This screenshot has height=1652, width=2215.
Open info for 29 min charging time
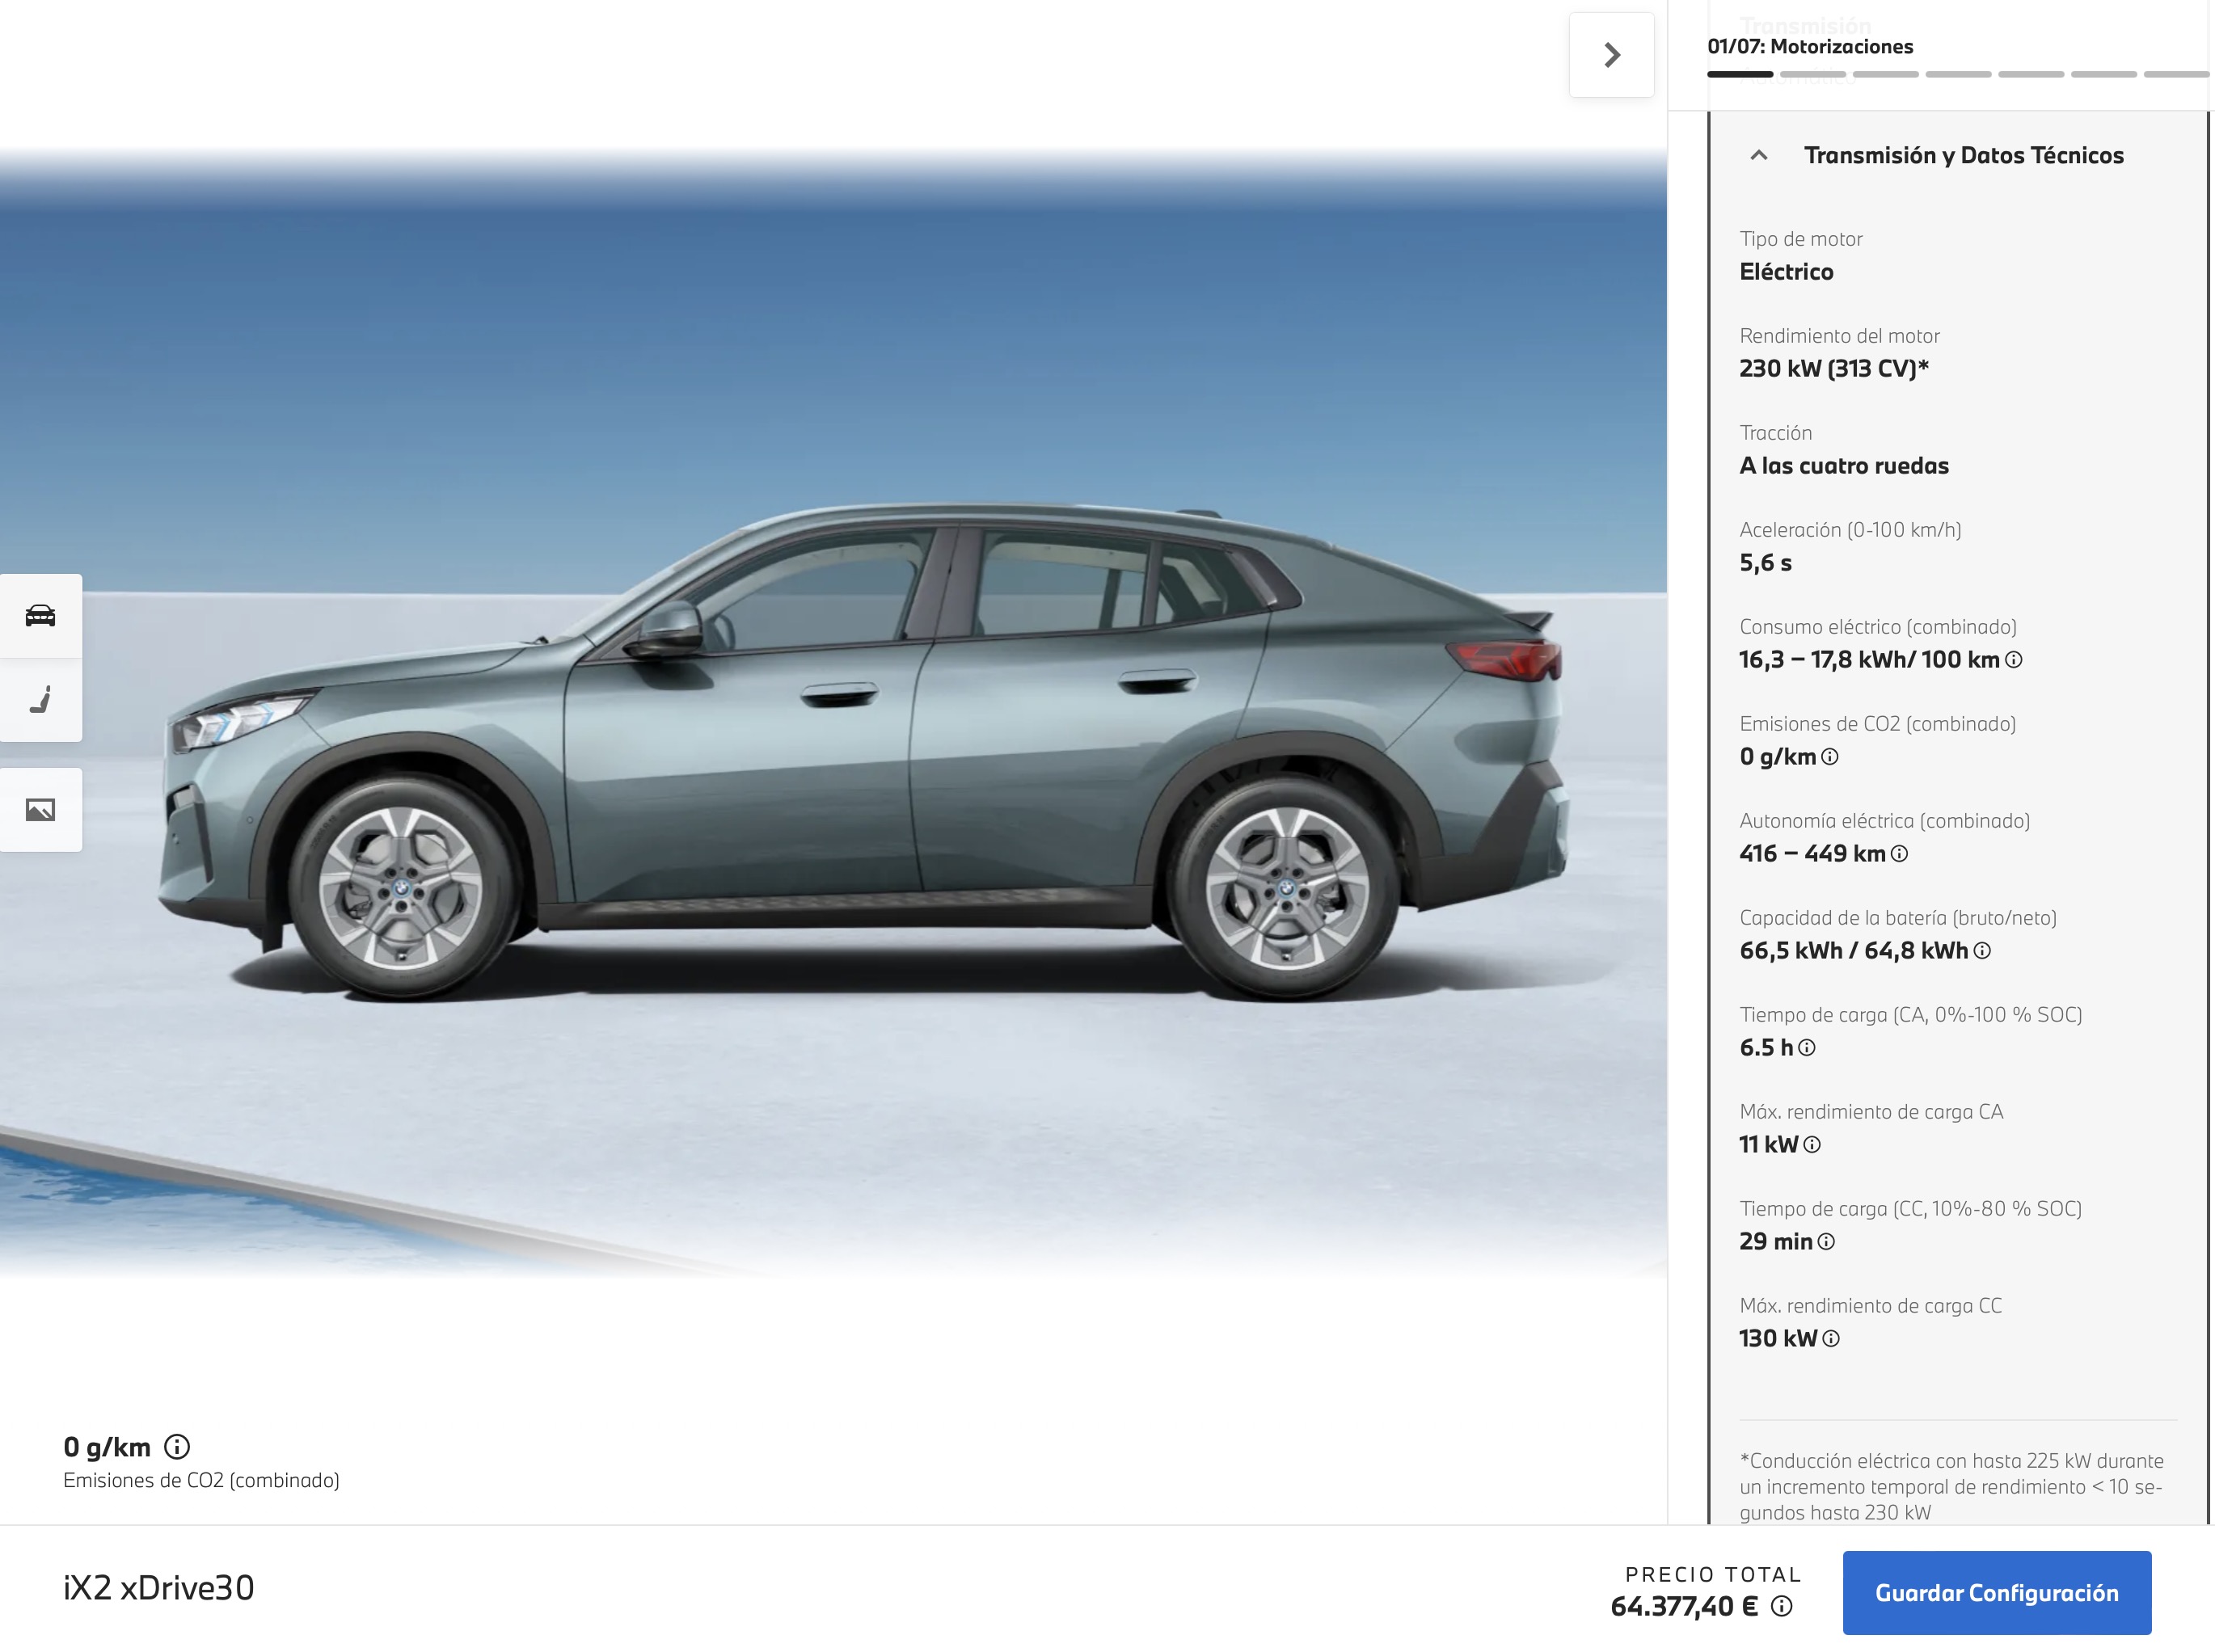pyautogui.click(x=1826, y=1242)
